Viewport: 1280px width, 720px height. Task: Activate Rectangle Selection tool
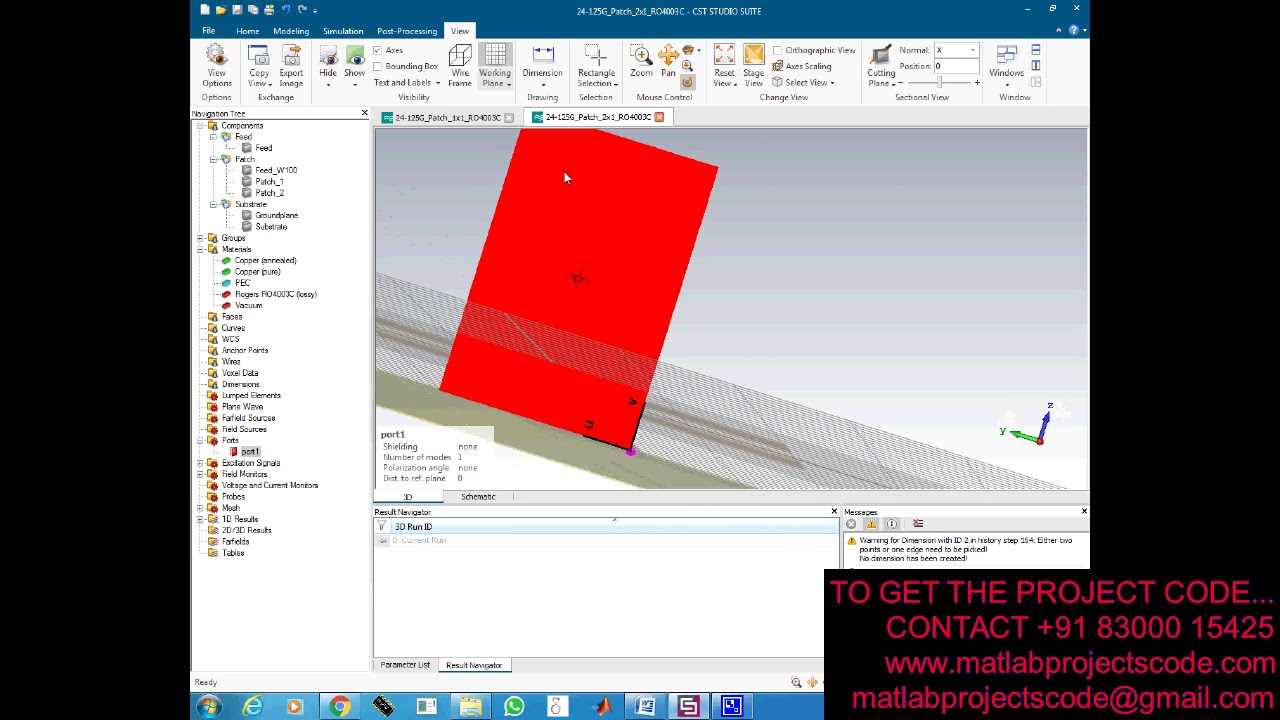[x=596, y=66]
